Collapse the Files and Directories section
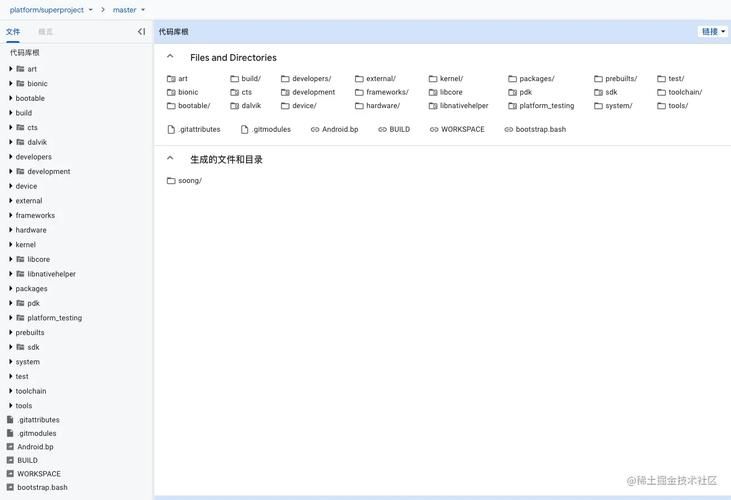The image size is (731, 500). click(x=170, y=57)
